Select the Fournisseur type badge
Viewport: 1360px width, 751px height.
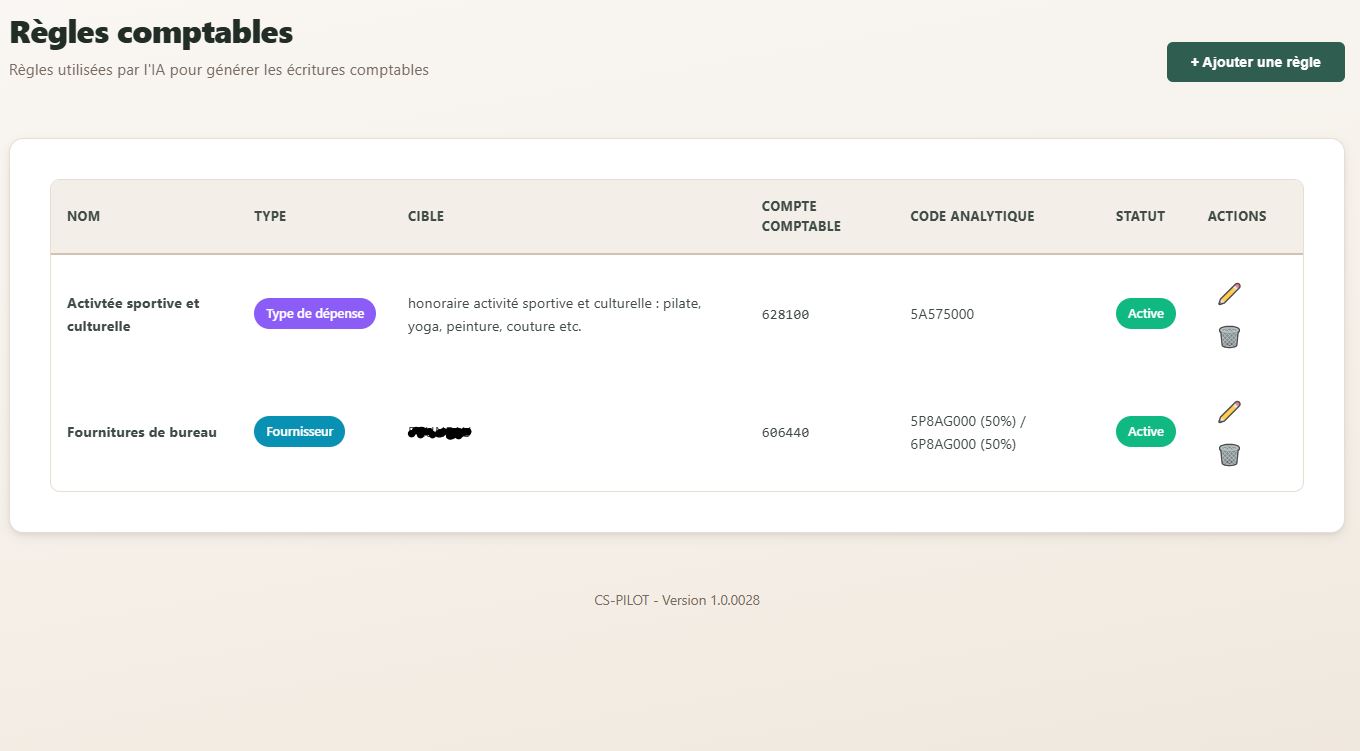299,432
